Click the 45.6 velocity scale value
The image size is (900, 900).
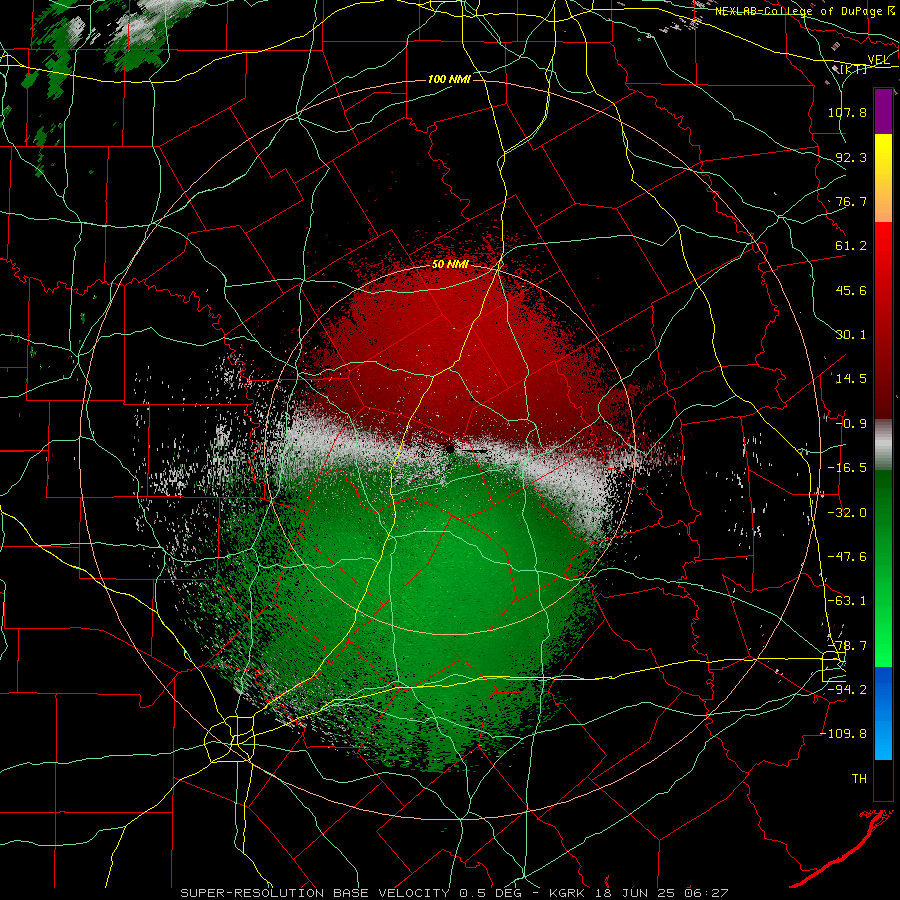pos(851,290)
